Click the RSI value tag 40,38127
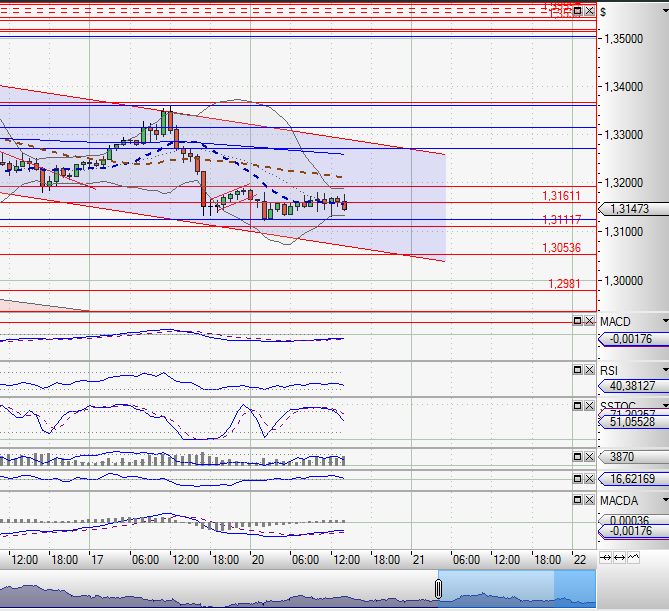The image size is (669, 611). [633, 386]
